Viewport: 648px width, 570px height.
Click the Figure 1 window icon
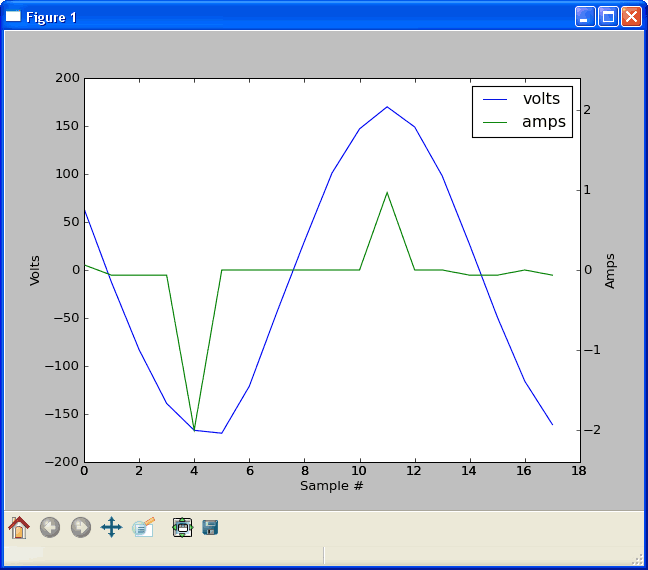click(x=13, y=16)
